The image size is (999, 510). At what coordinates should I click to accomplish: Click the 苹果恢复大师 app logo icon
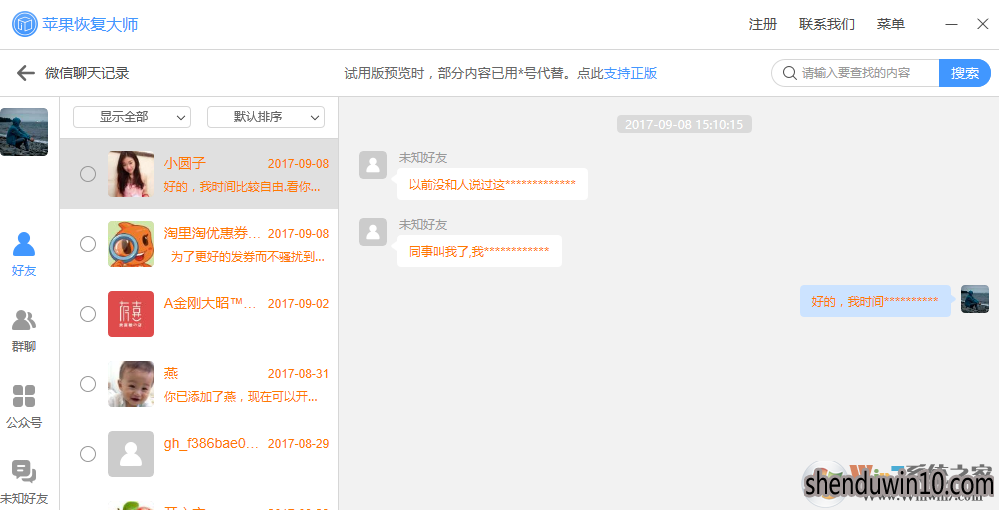[25, 24]
